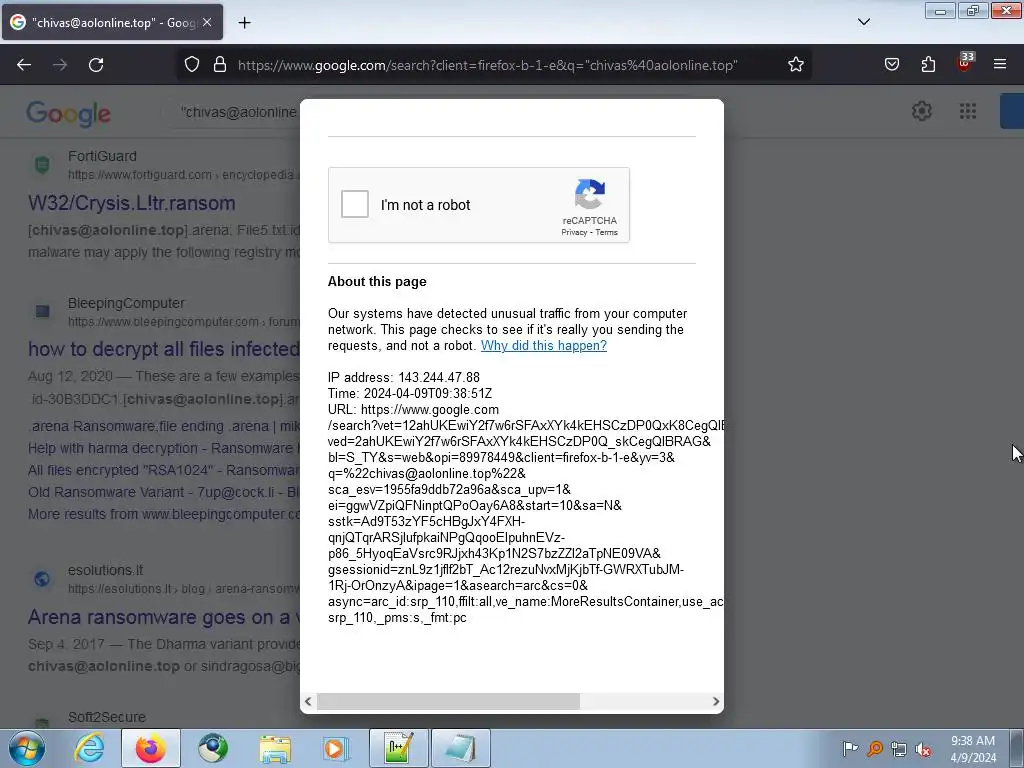Open the Google apps grid
This screenshot has width=1024, height=768.
point(968,111)
